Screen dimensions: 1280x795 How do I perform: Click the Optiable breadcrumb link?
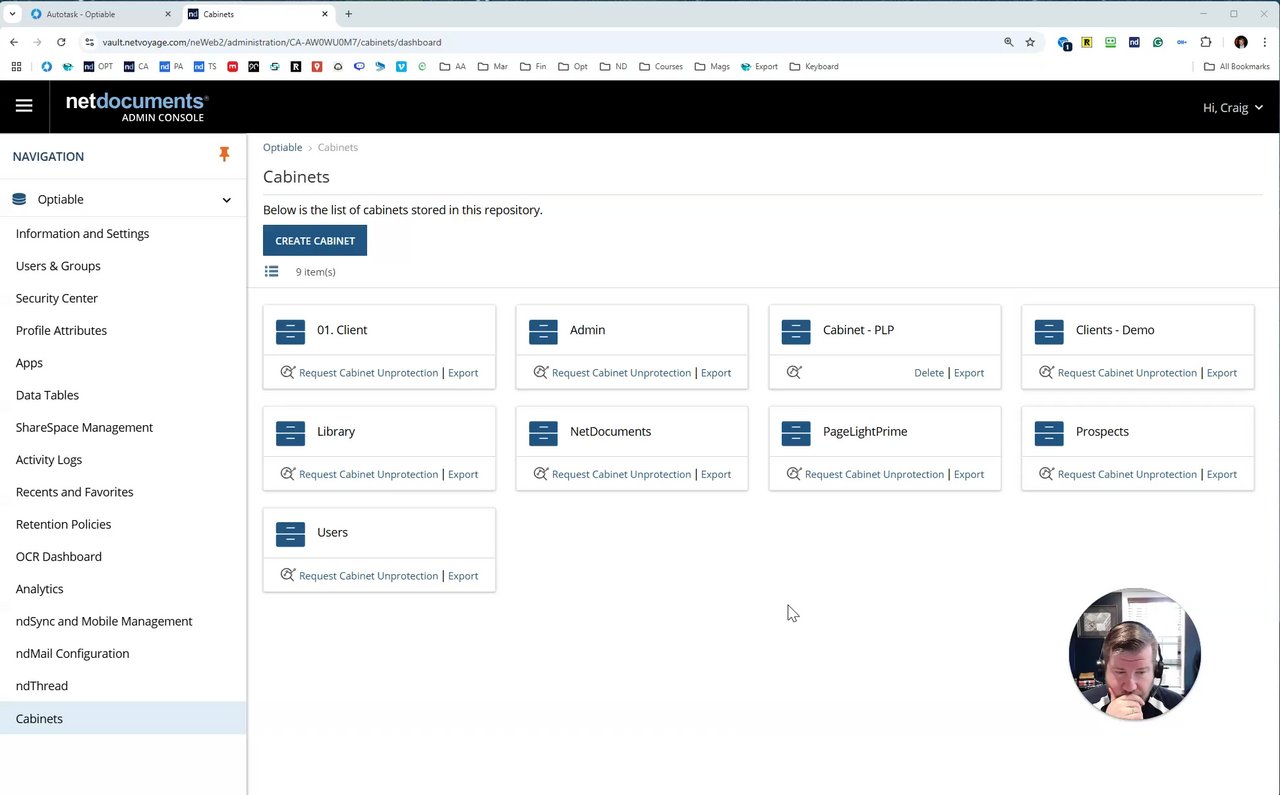tap(282, 147)
